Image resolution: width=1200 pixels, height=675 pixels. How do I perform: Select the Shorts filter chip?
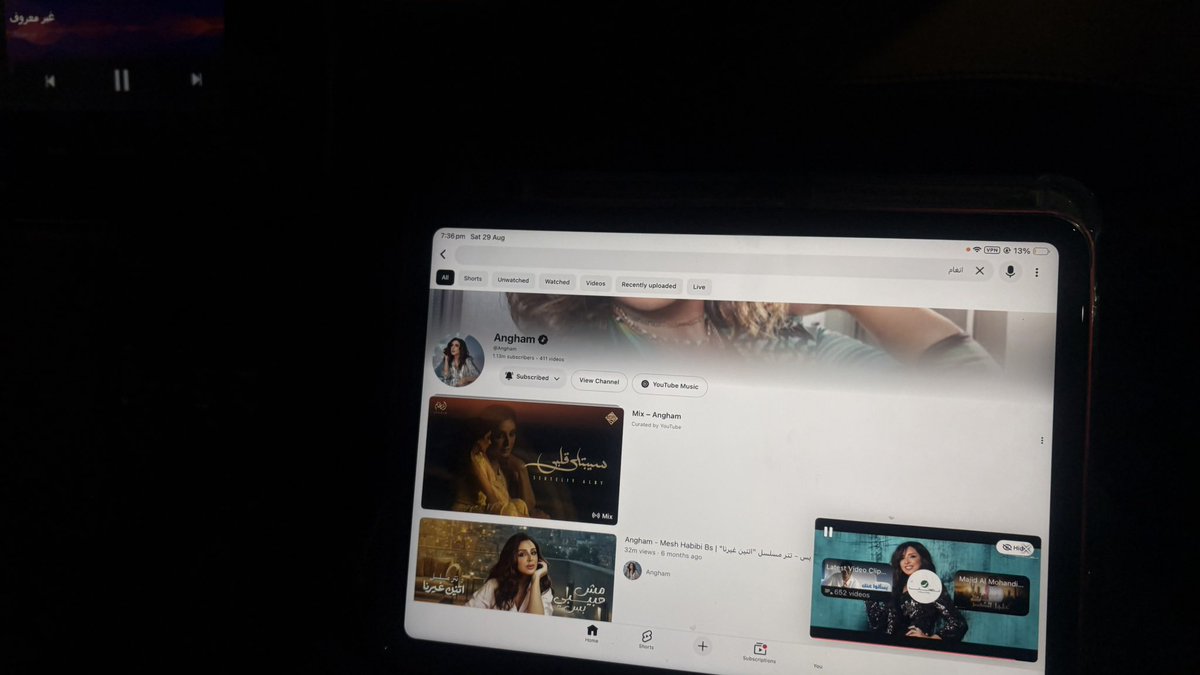coord(473,279)
